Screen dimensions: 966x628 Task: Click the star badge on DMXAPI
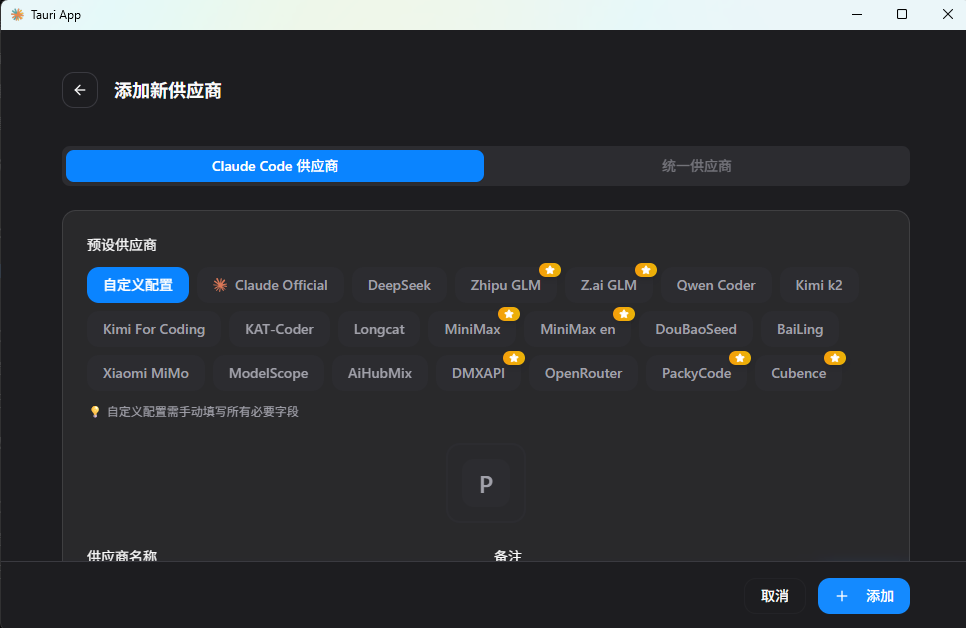[514, 358]
